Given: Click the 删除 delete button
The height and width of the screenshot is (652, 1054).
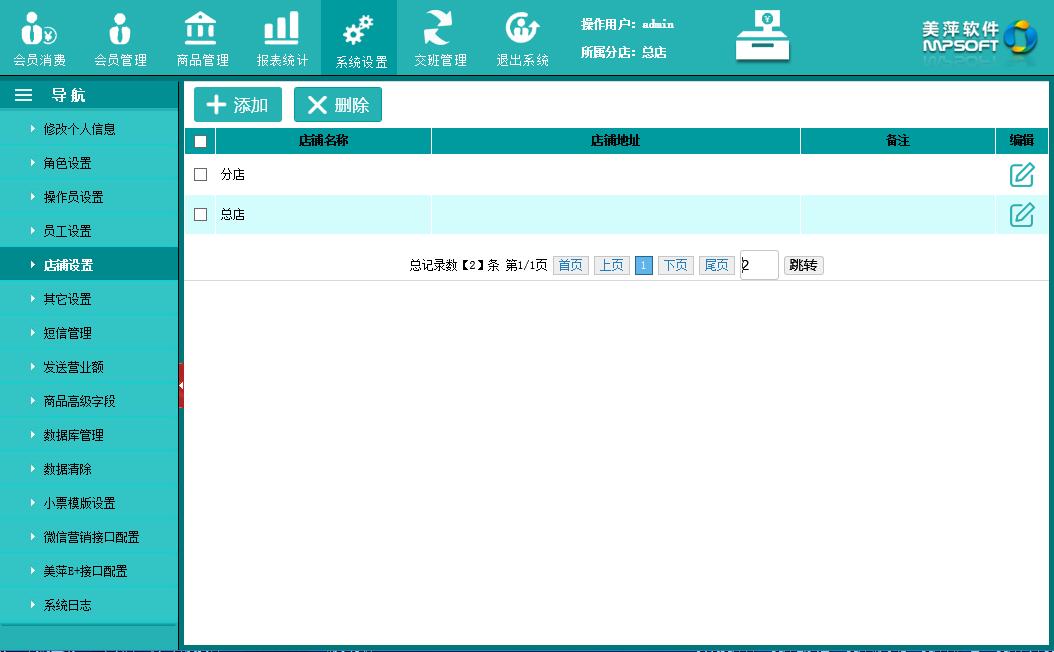Looking at the screenshot, I should click(338, 105).
